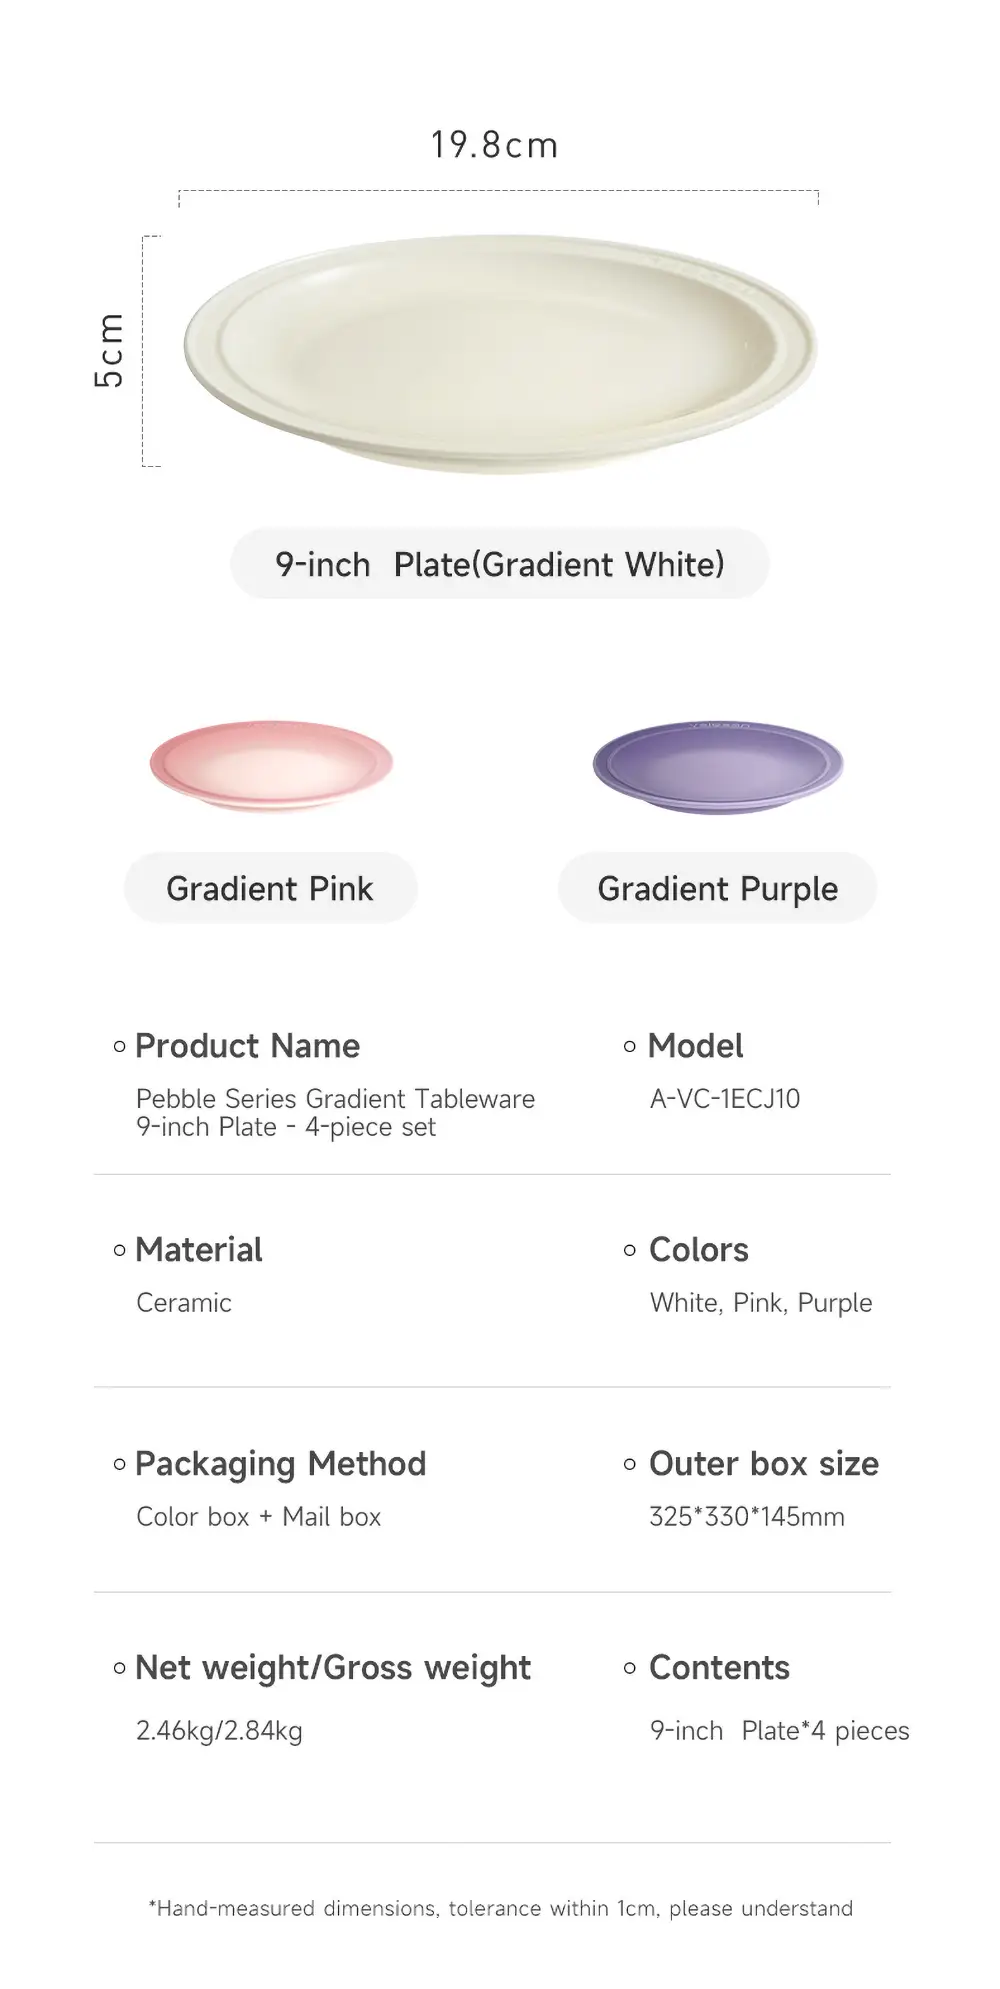This screenshot has height=1989, width=1000.
Task: Click White, Pink, Purple colors text
Action: click(x=761, y=1303)
